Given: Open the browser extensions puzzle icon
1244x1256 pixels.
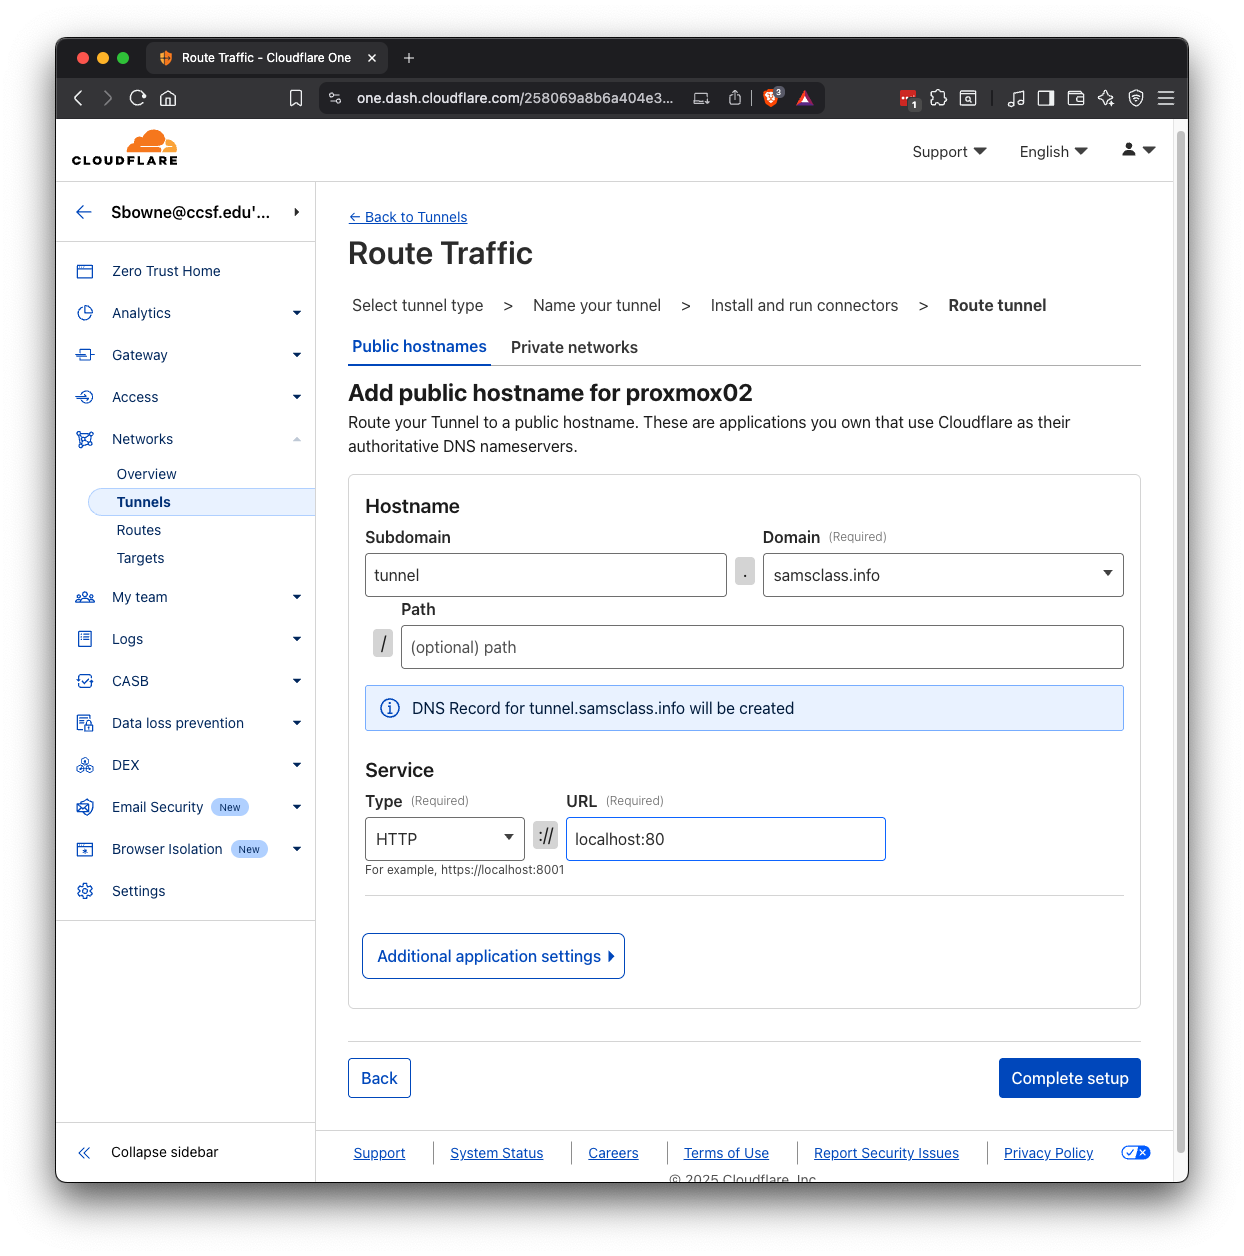Looking at the screenshot, I should (938, 98).
